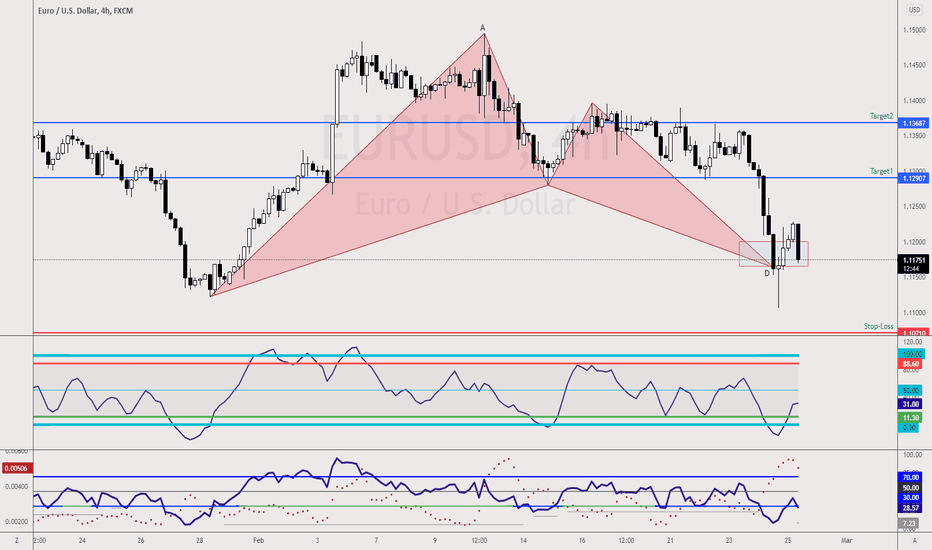Click the 14 date on time axis
The height and width of the screenshot is (550, 932).
click(x=523, y=540)
